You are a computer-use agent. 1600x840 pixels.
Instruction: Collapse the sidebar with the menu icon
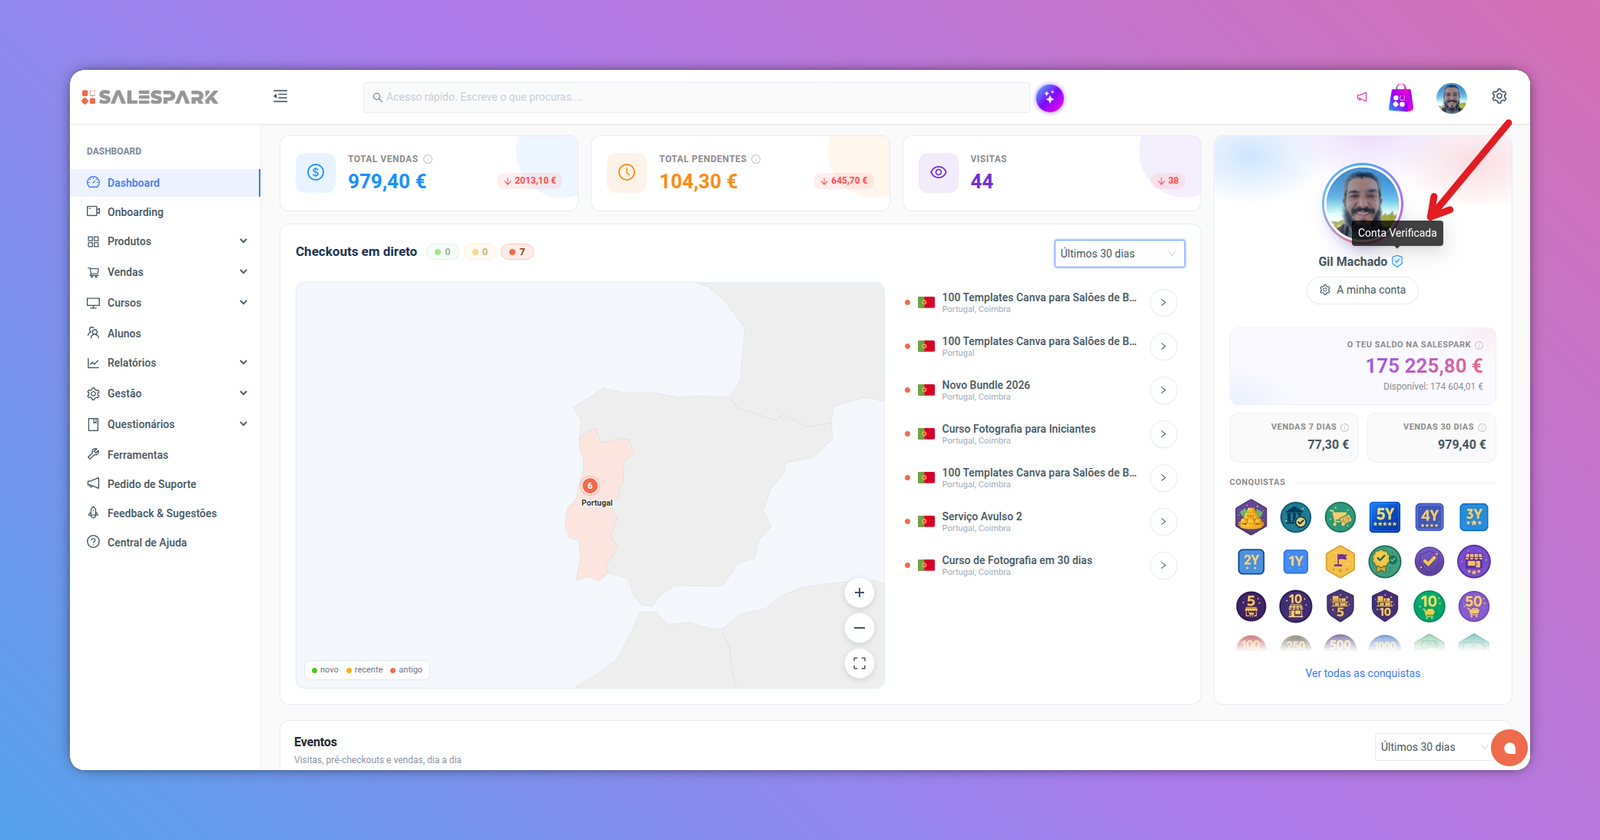(280, 96)
